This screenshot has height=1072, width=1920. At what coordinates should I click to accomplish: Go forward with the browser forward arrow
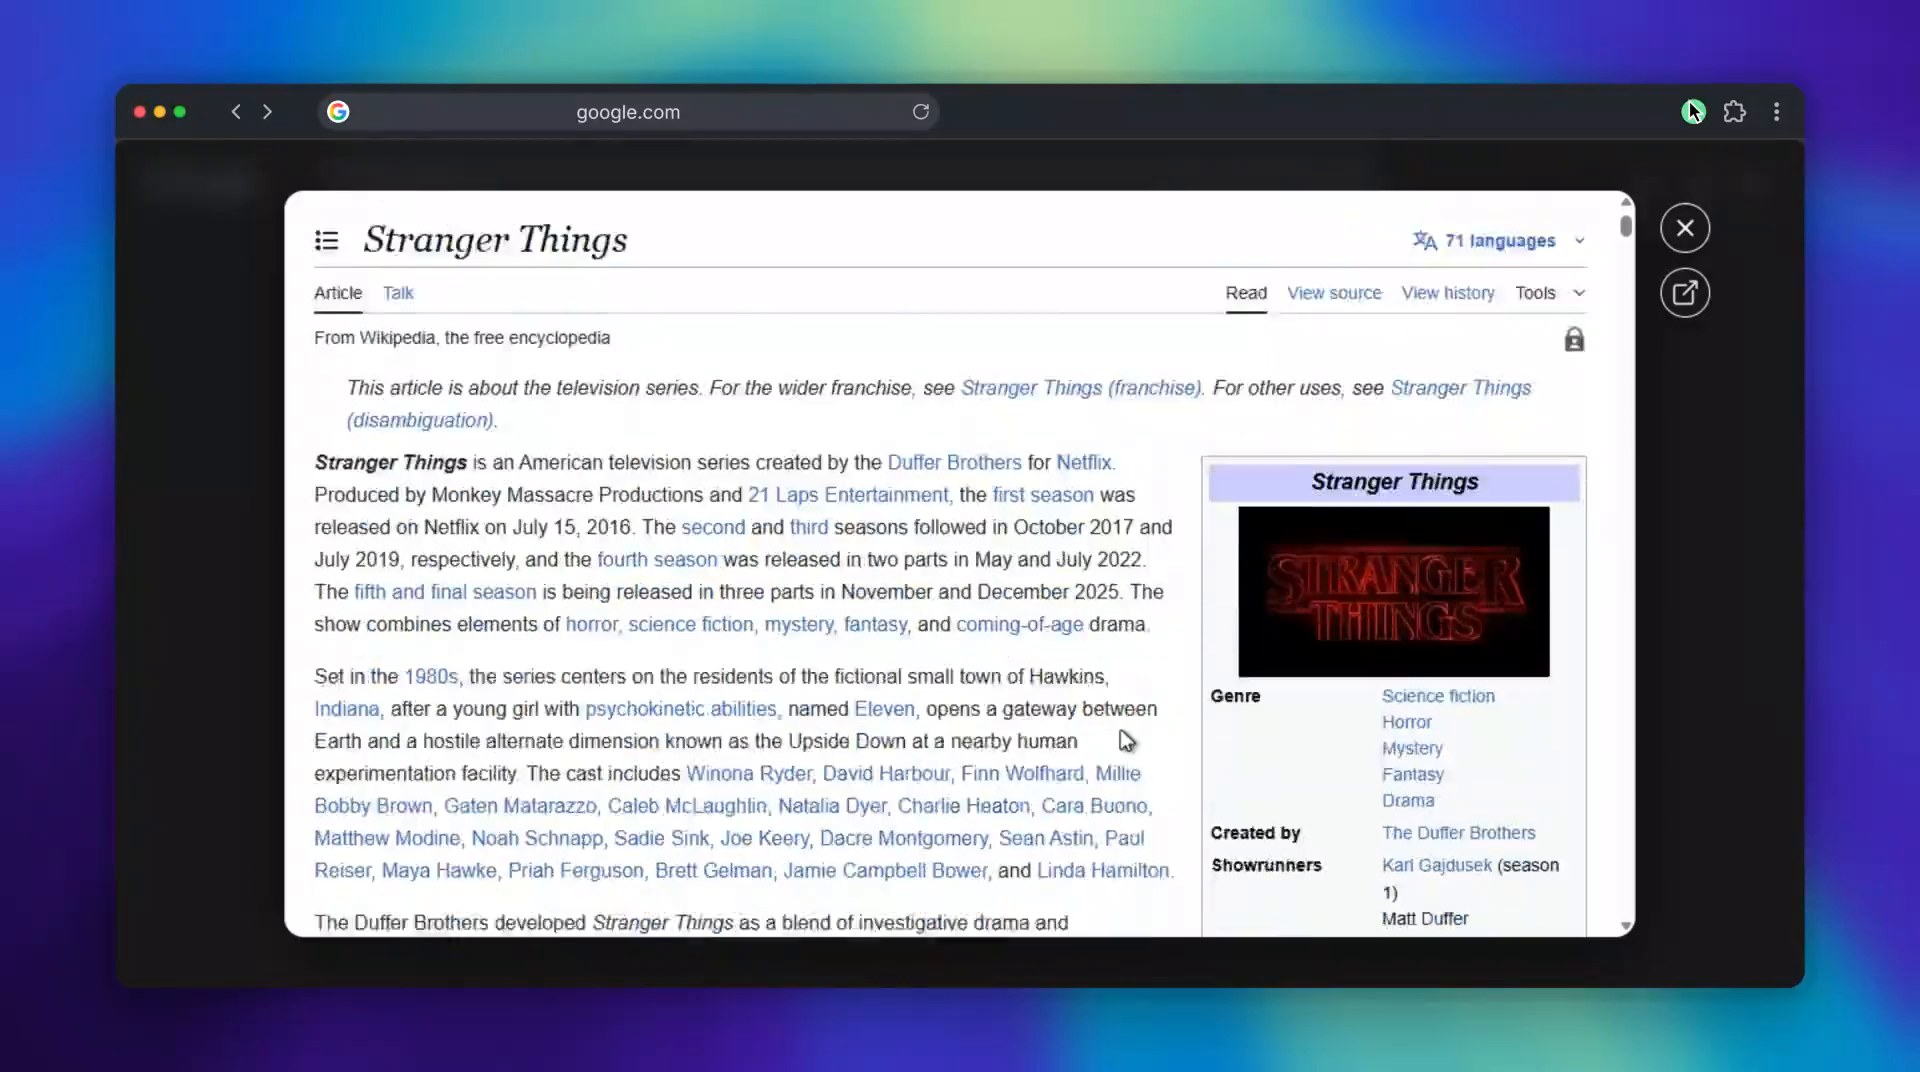267,111
